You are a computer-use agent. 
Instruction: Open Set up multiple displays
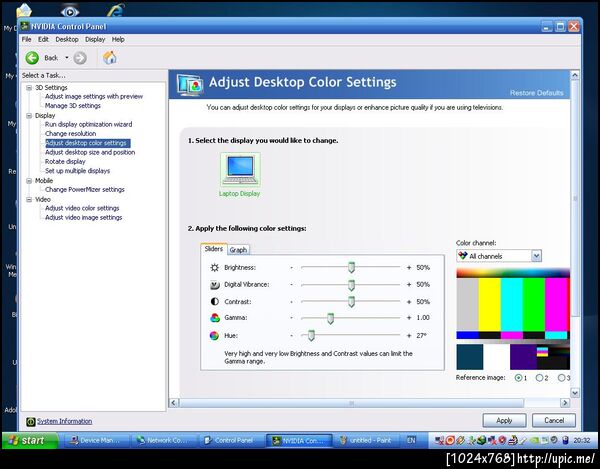tap(77, 171)
